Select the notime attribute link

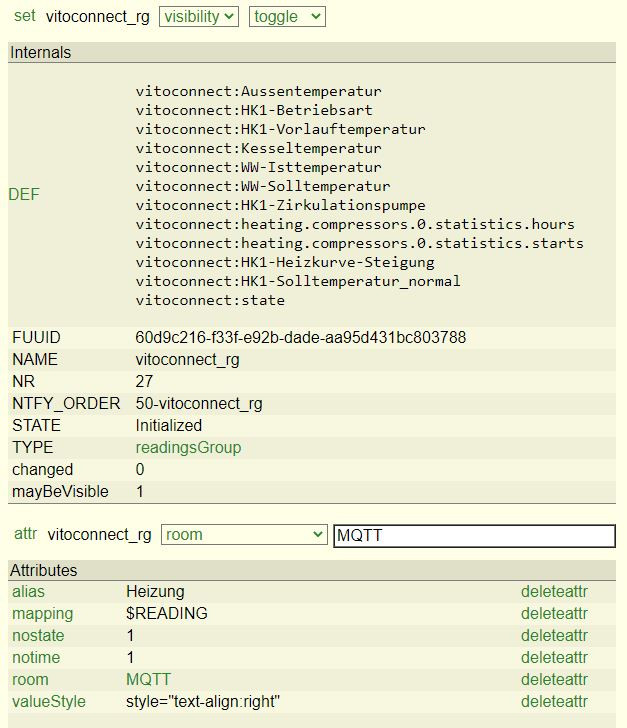point(35,657)
